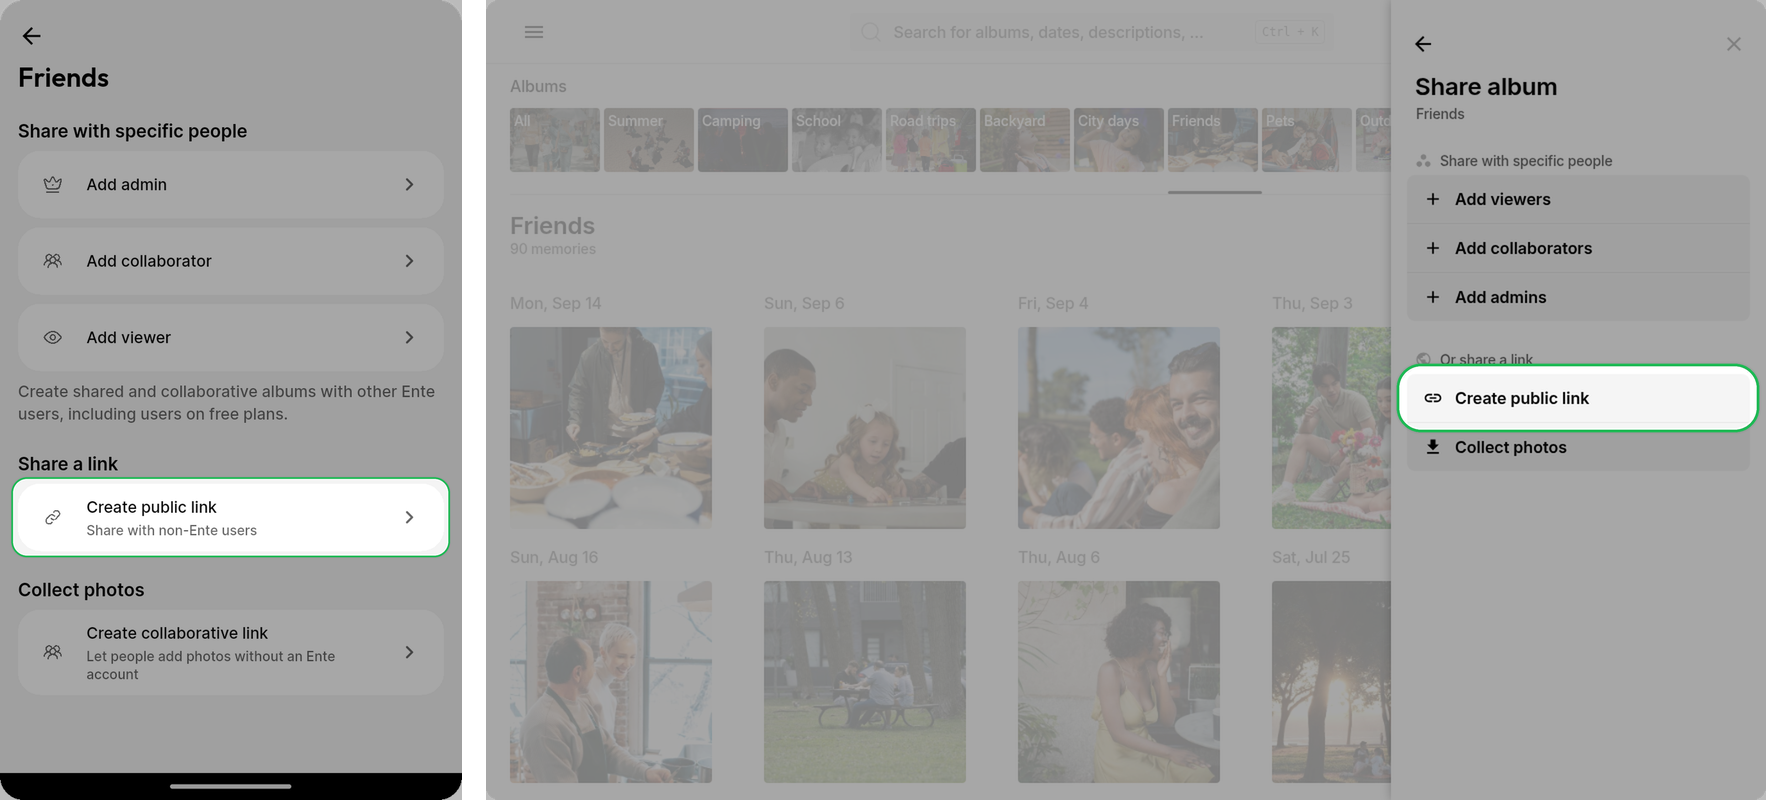Open the Fri, Sep 4 photo thumbnail
This screenshot has height=800, width=1766.
pos(1119,428)
